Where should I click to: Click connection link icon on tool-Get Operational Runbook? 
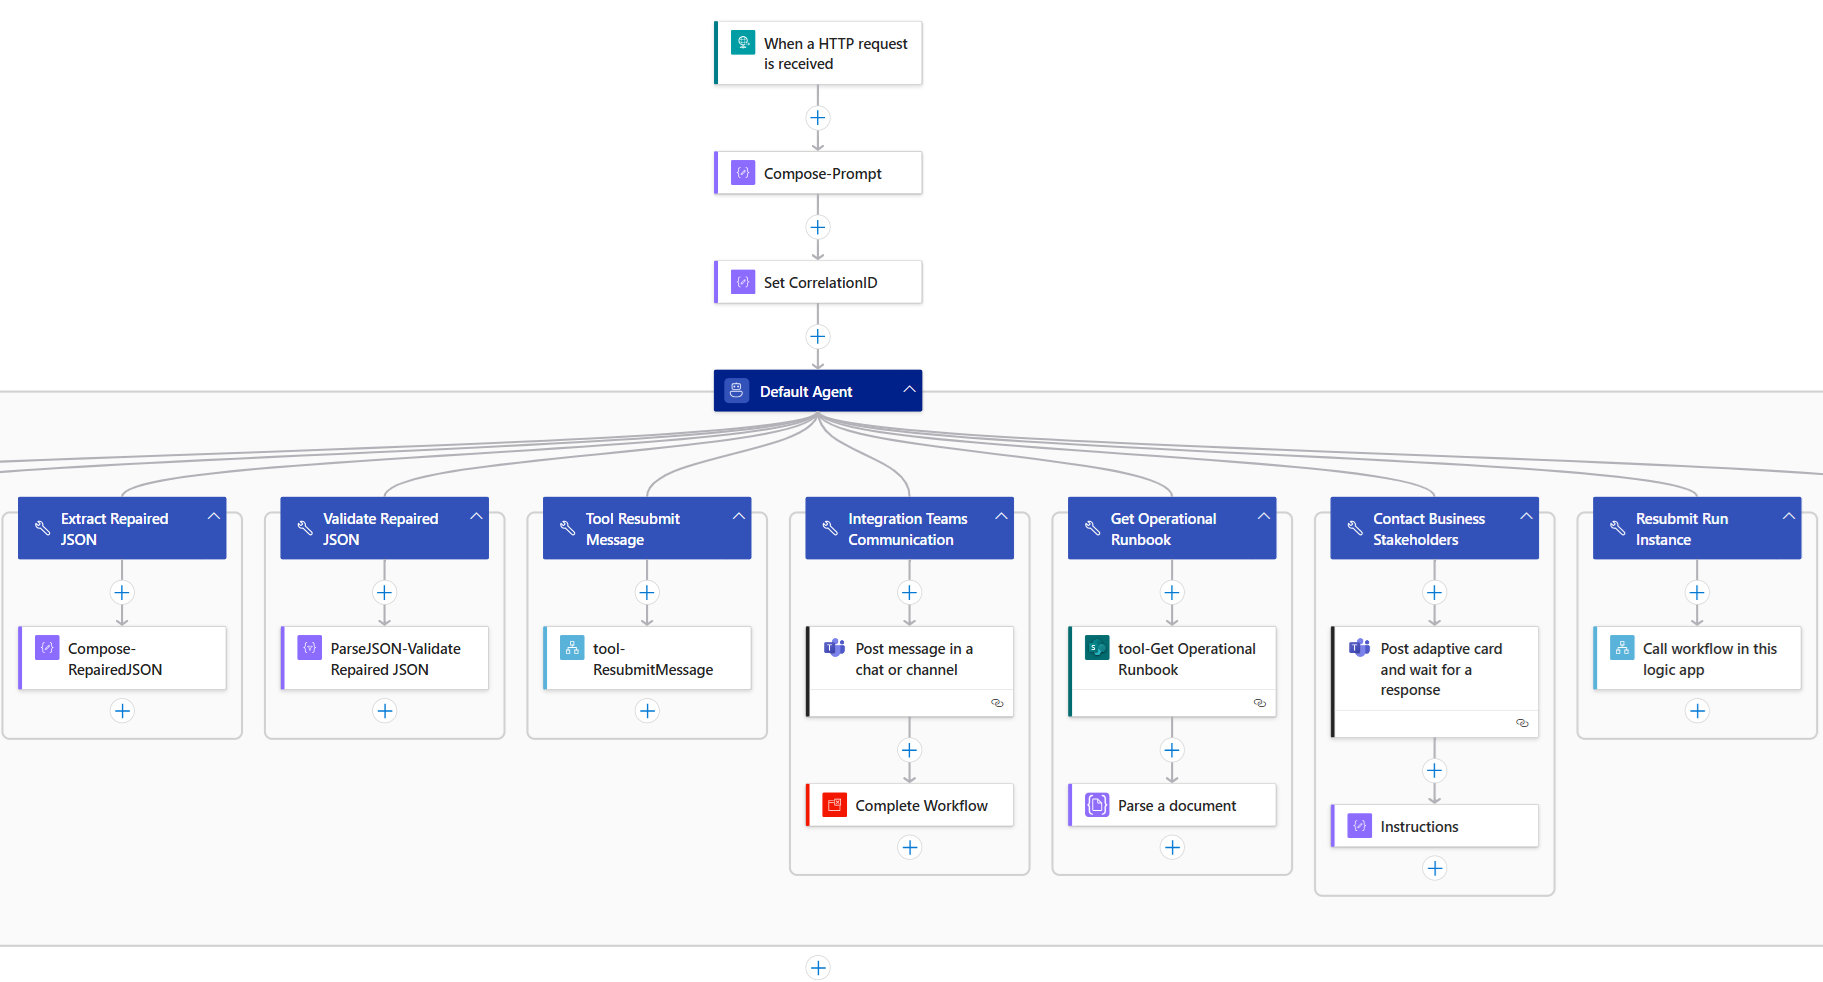point(1260,703)
